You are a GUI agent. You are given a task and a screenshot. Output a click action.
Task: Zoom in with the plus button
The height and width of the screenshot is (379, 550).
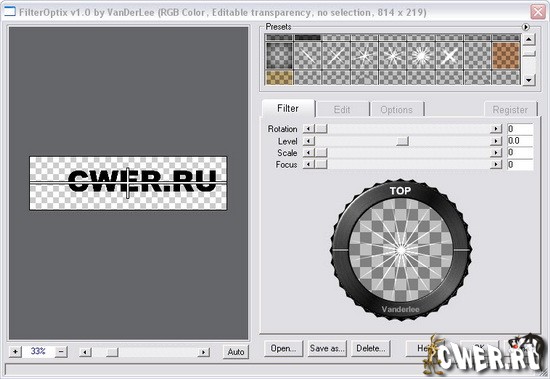15,351
